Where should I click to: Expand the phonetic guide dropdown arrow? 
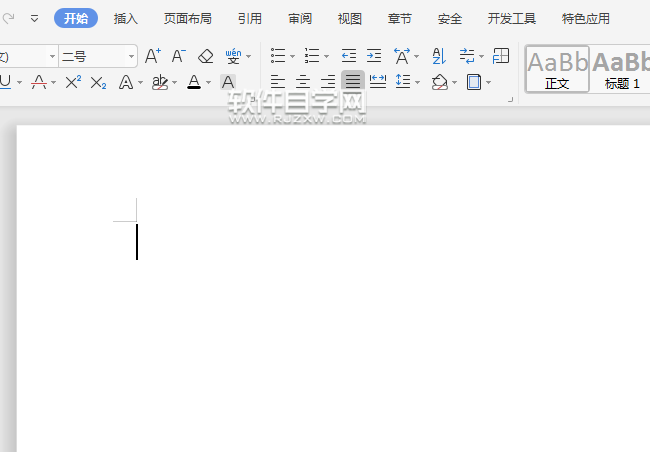pyautogui.click(x=248, y=56)
